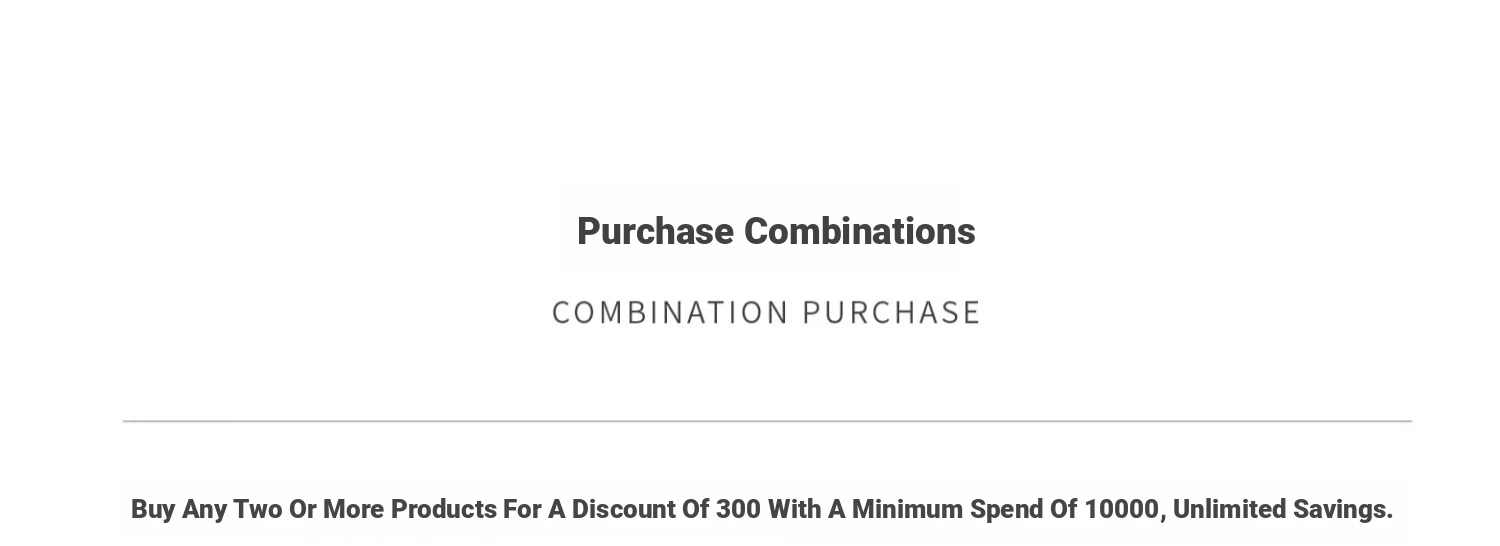Click the word 'Savings.' in promo text
The width and height of the screenshot is (1500, 546).
point(1343,509)
